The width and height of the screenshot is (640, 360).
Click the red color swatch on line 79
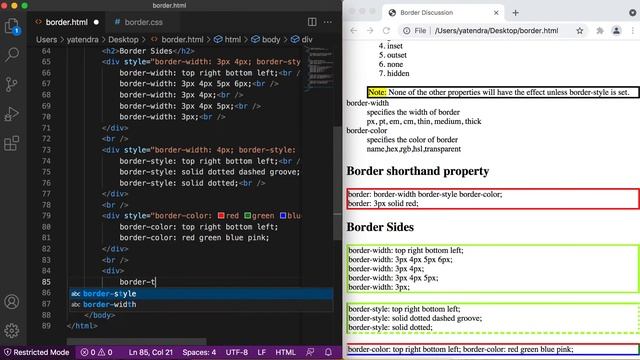221,216
